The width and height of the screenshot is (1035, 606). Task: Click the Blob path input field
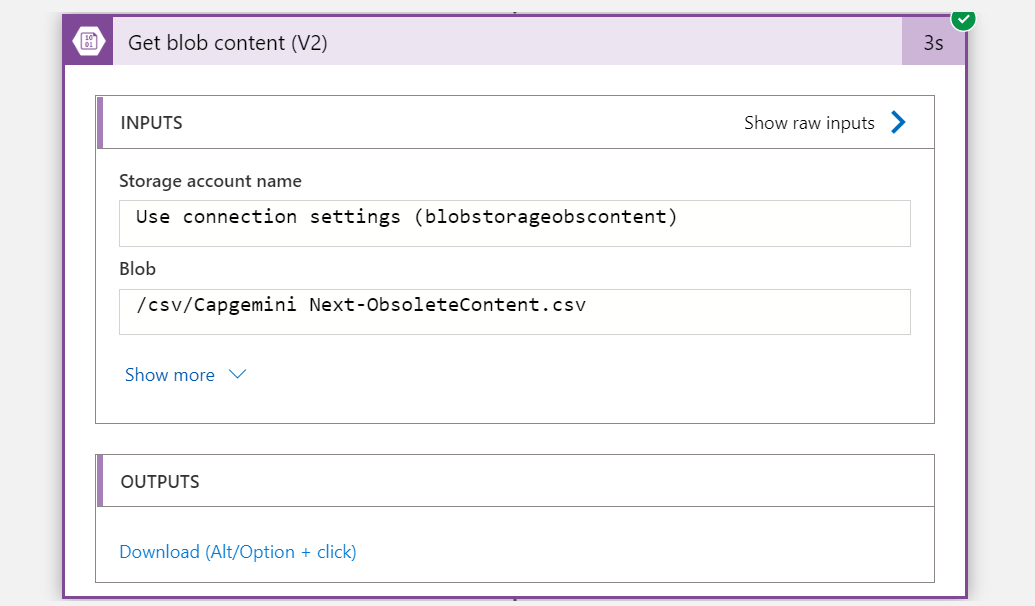515,311
